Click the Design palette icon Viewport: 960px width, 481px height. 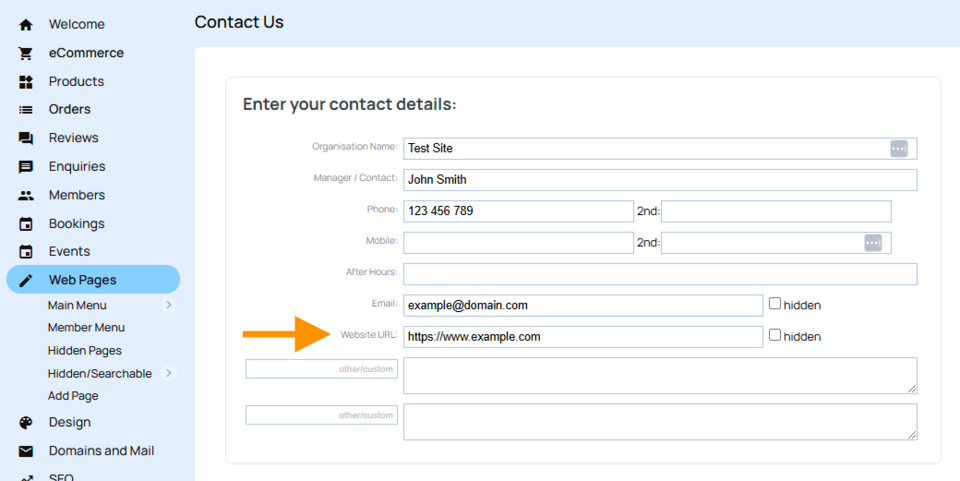click(x=26, y=423)
